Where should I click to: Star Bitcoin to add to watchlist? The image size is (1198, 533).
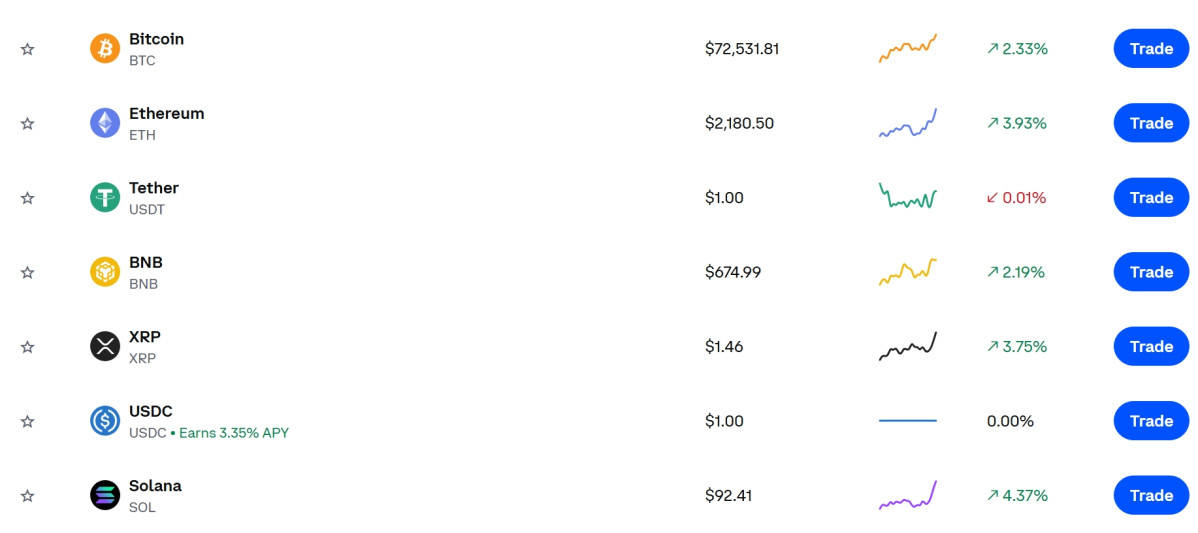pyautogui.click(x=28, y=49)
